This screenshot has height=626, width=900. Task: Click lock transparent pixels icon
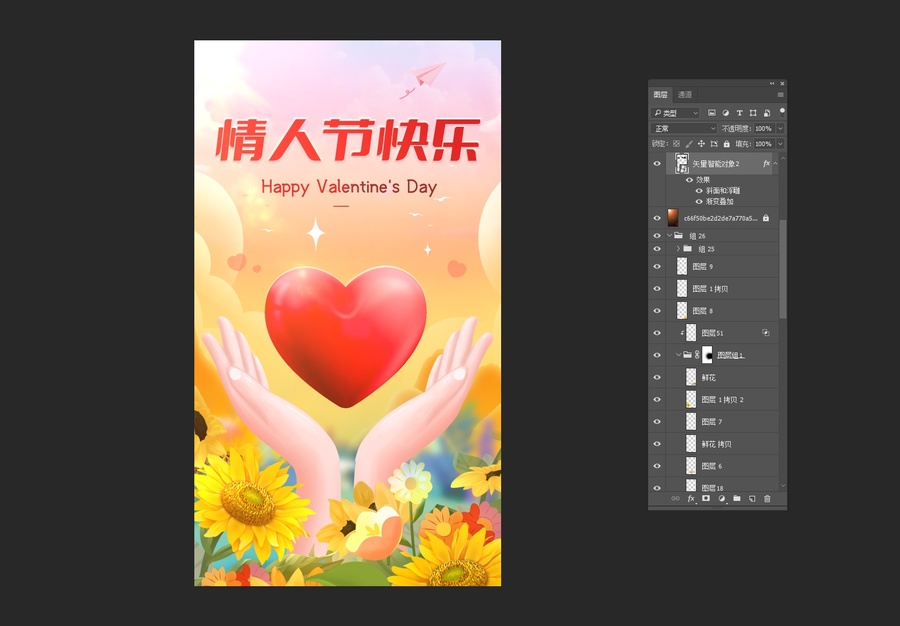click(x=676, y=144)
